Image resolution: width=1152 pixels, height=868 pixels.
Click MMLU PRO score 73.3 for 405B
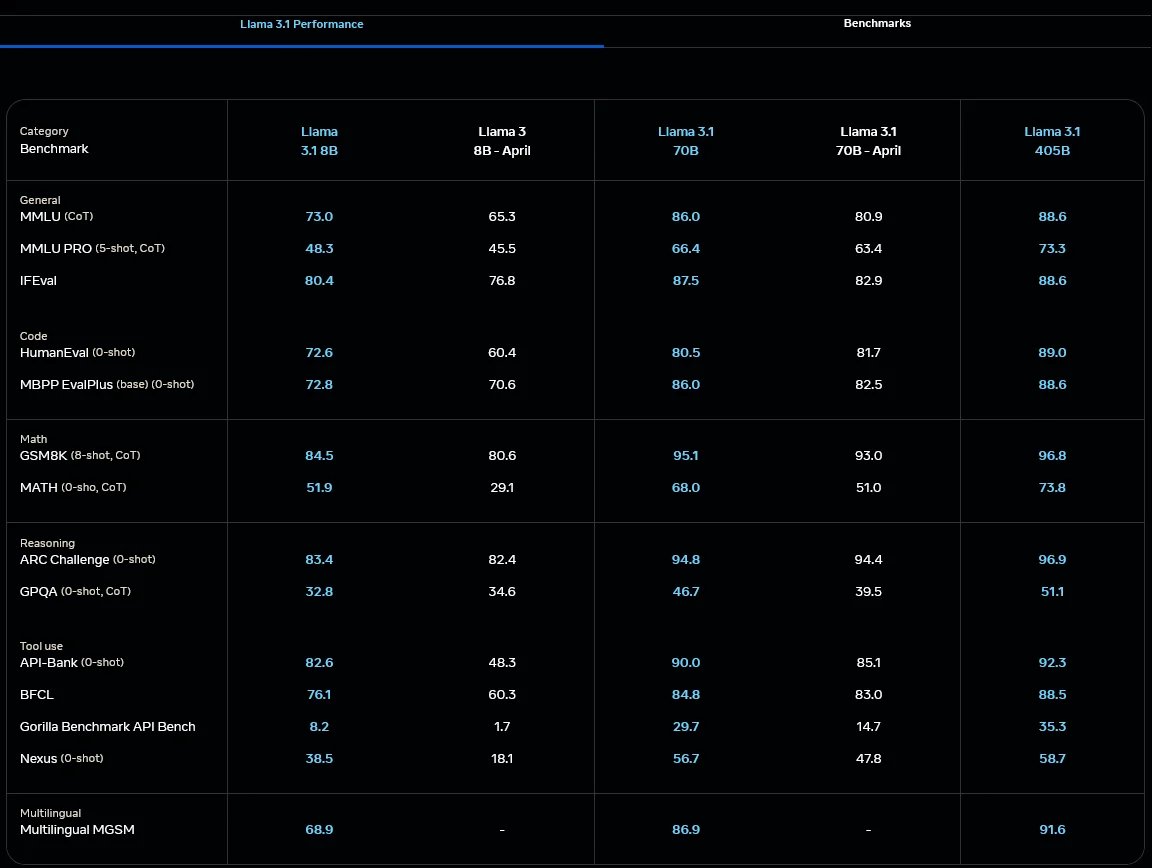1052,248
